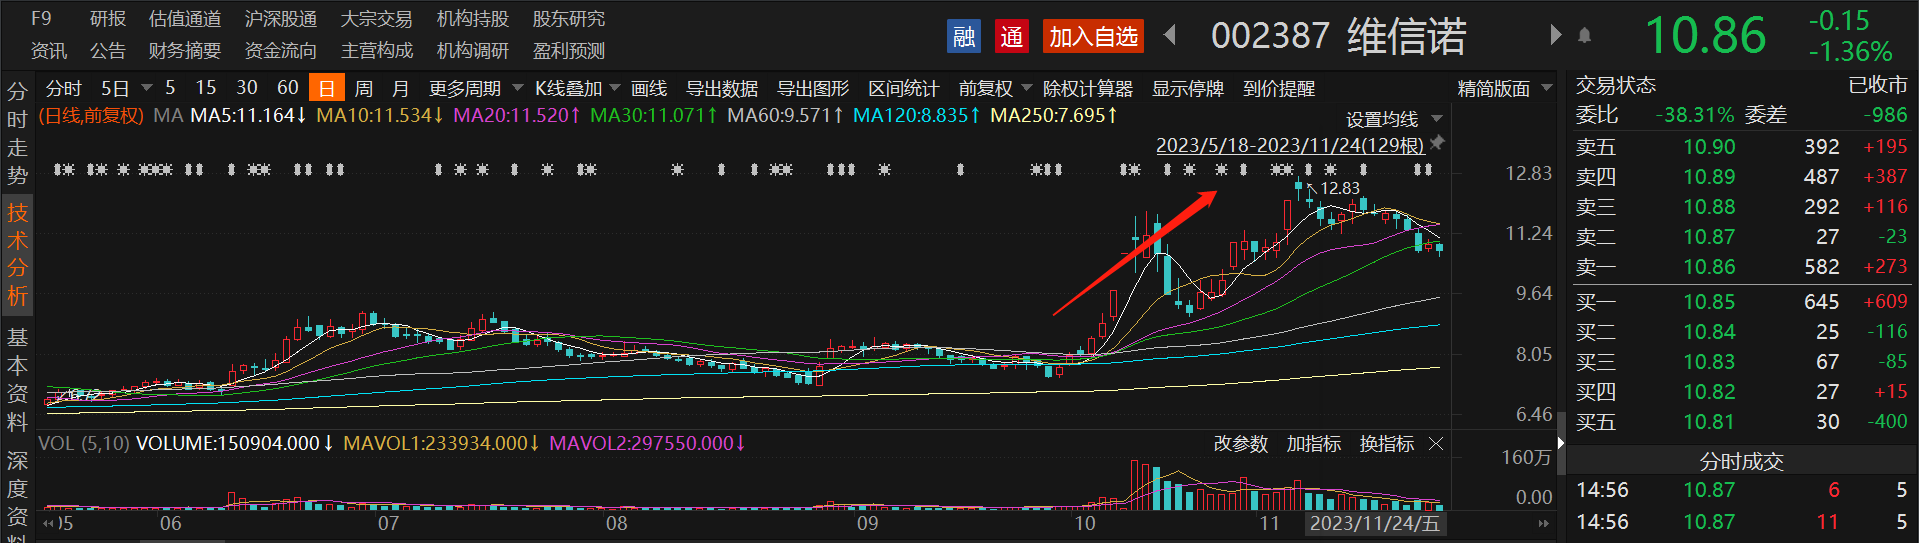Click the 卖一 10.86 order row
The height and width of the screenshot is (543, 1919).
[x=1741, y=267]
